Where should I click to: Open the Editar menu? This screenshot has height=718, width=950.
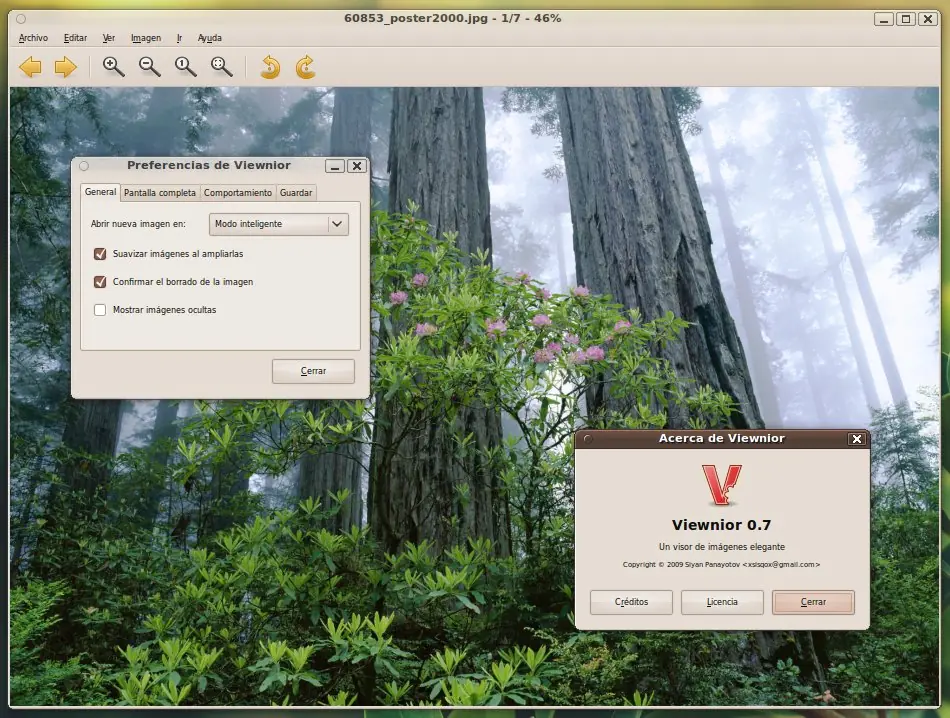(75, 38)
